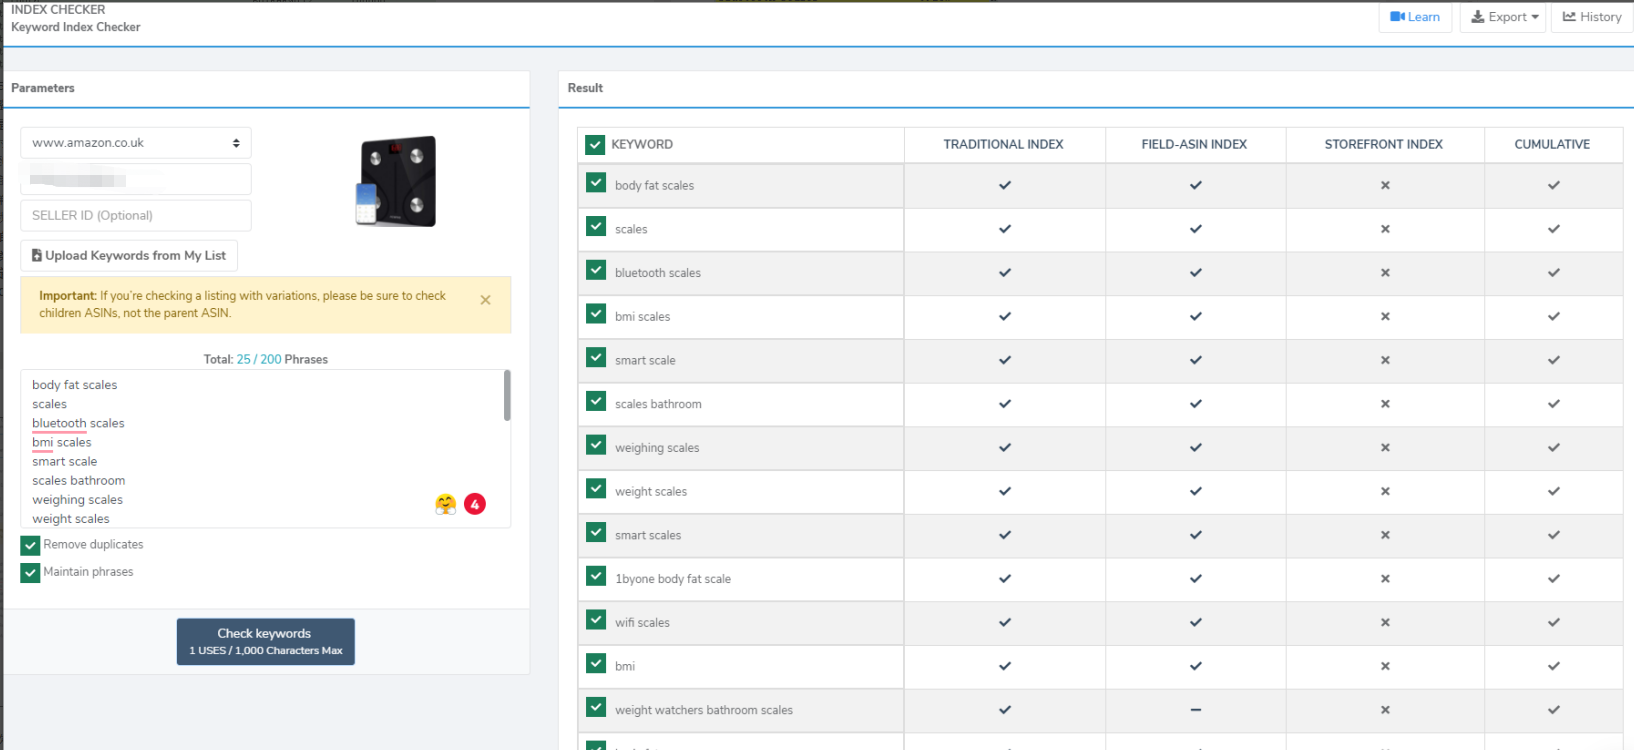Click the hugging face emoji icon
Image resolution: width=1634 pixels, height=750 pixels.
pos(445,504)
